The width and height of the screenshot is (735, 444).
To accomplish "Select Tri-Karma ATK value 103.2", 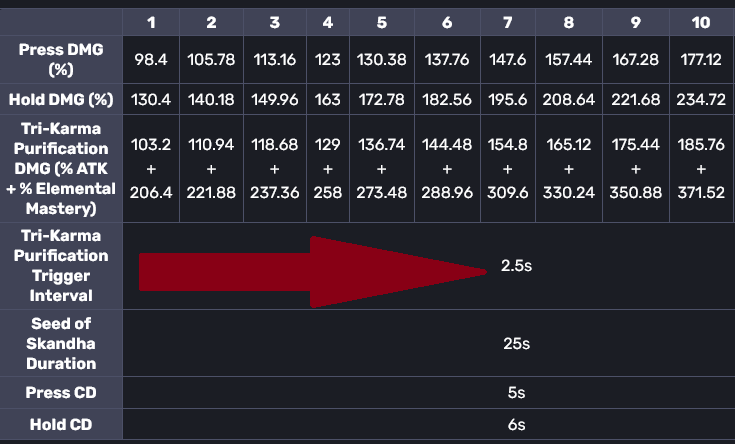I will [151, 144].
